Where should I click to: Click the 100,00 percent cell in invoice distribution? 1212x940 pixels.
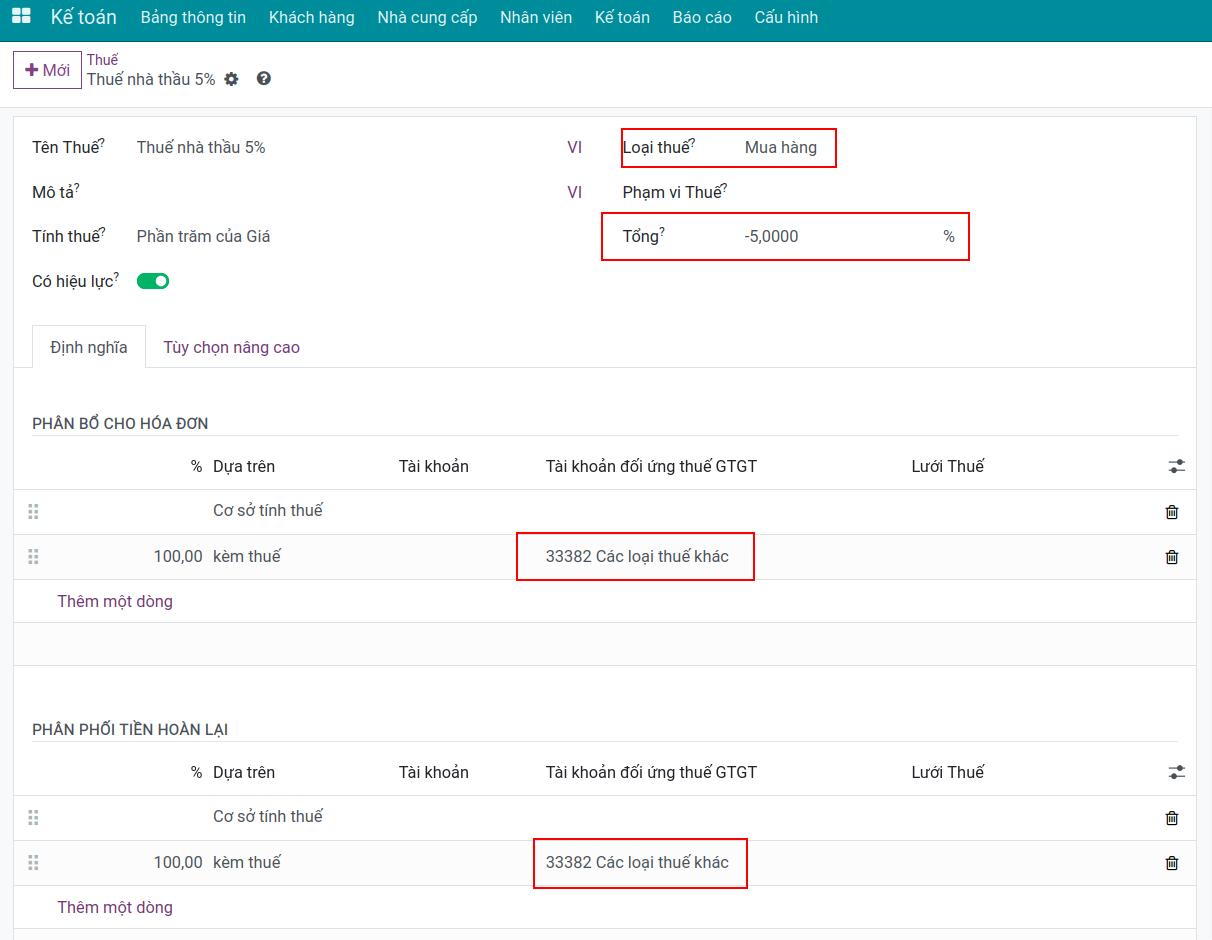(178, 556)
